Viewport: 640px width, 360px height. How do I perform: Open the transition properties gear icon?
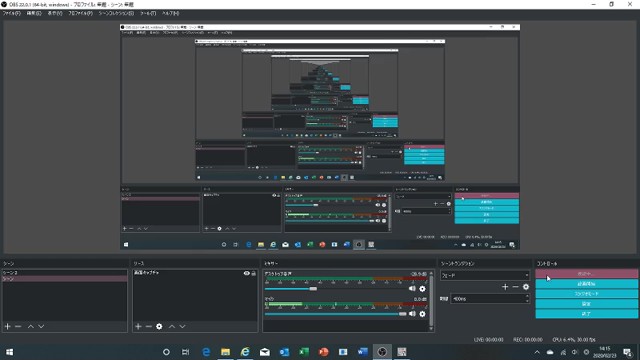[x=526, y=287]
